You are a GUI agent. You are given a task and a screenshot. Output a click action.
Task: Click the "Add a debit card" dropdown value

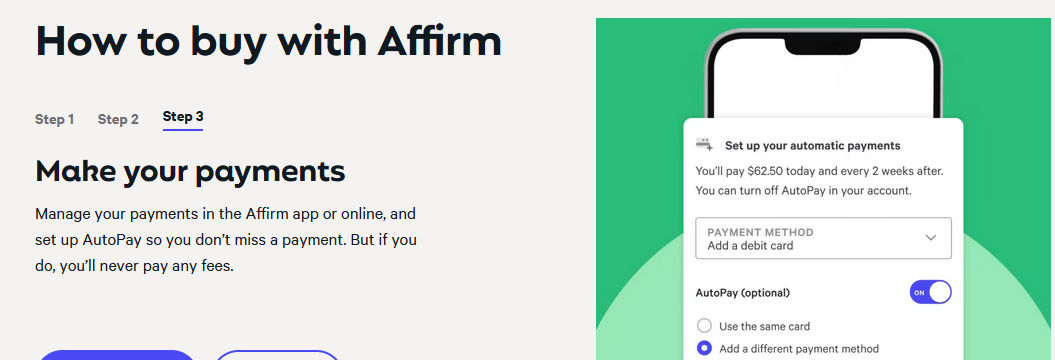click(x=750, y=246)
